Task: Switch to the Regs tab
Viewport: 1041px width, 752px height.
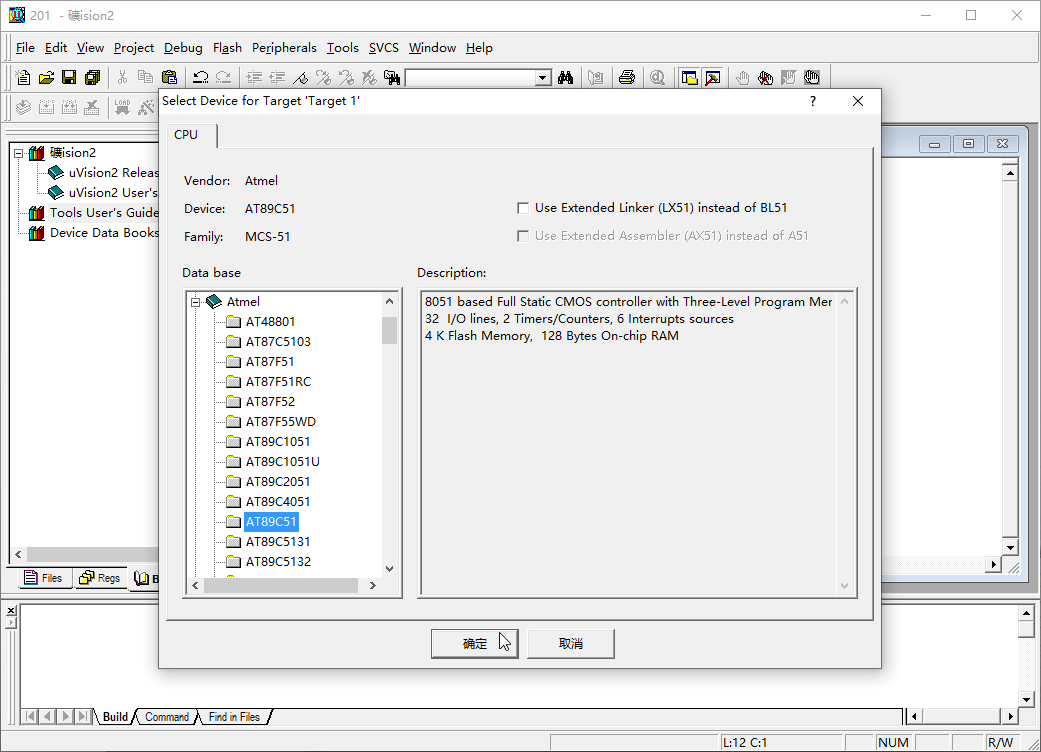Action: [x=100, y=578]
